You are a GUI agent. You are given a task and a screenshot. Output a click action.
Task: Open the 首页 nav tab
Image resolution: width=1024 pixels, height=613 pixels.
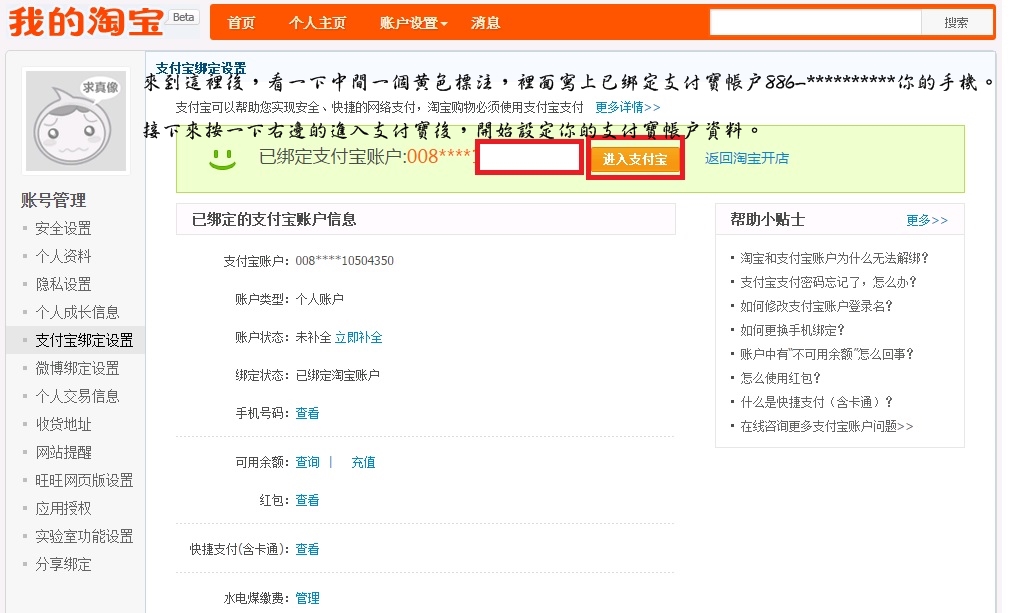point(241,23)
